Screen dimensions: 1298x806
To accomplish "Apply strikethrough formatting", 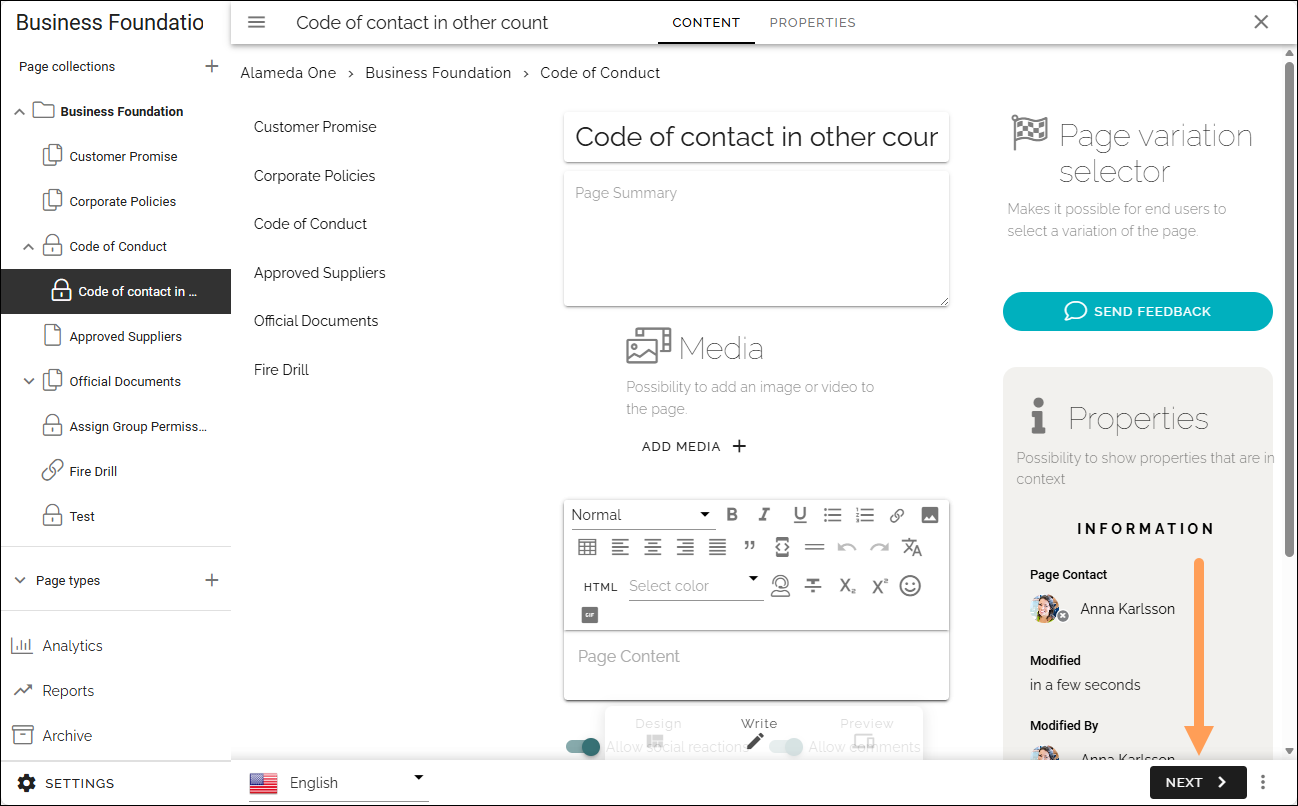I will (x=813, y=586).
